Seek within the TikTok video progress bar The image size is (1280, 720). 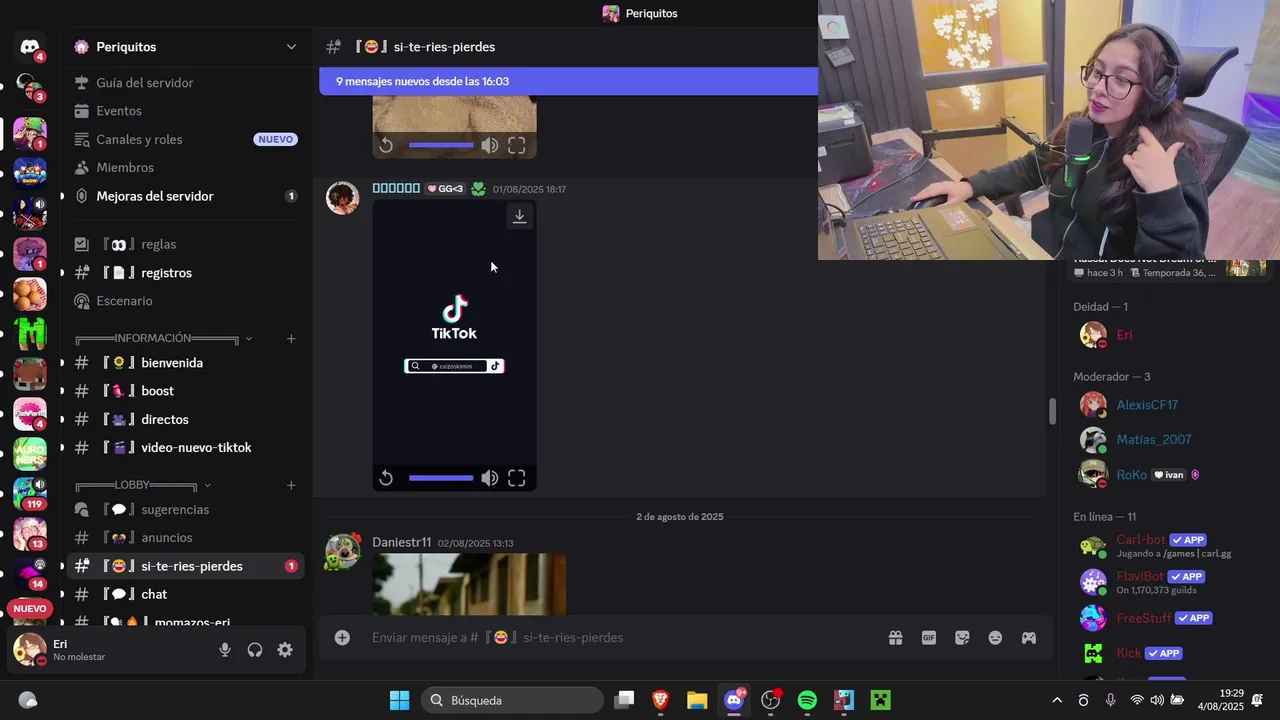point(441,478)
